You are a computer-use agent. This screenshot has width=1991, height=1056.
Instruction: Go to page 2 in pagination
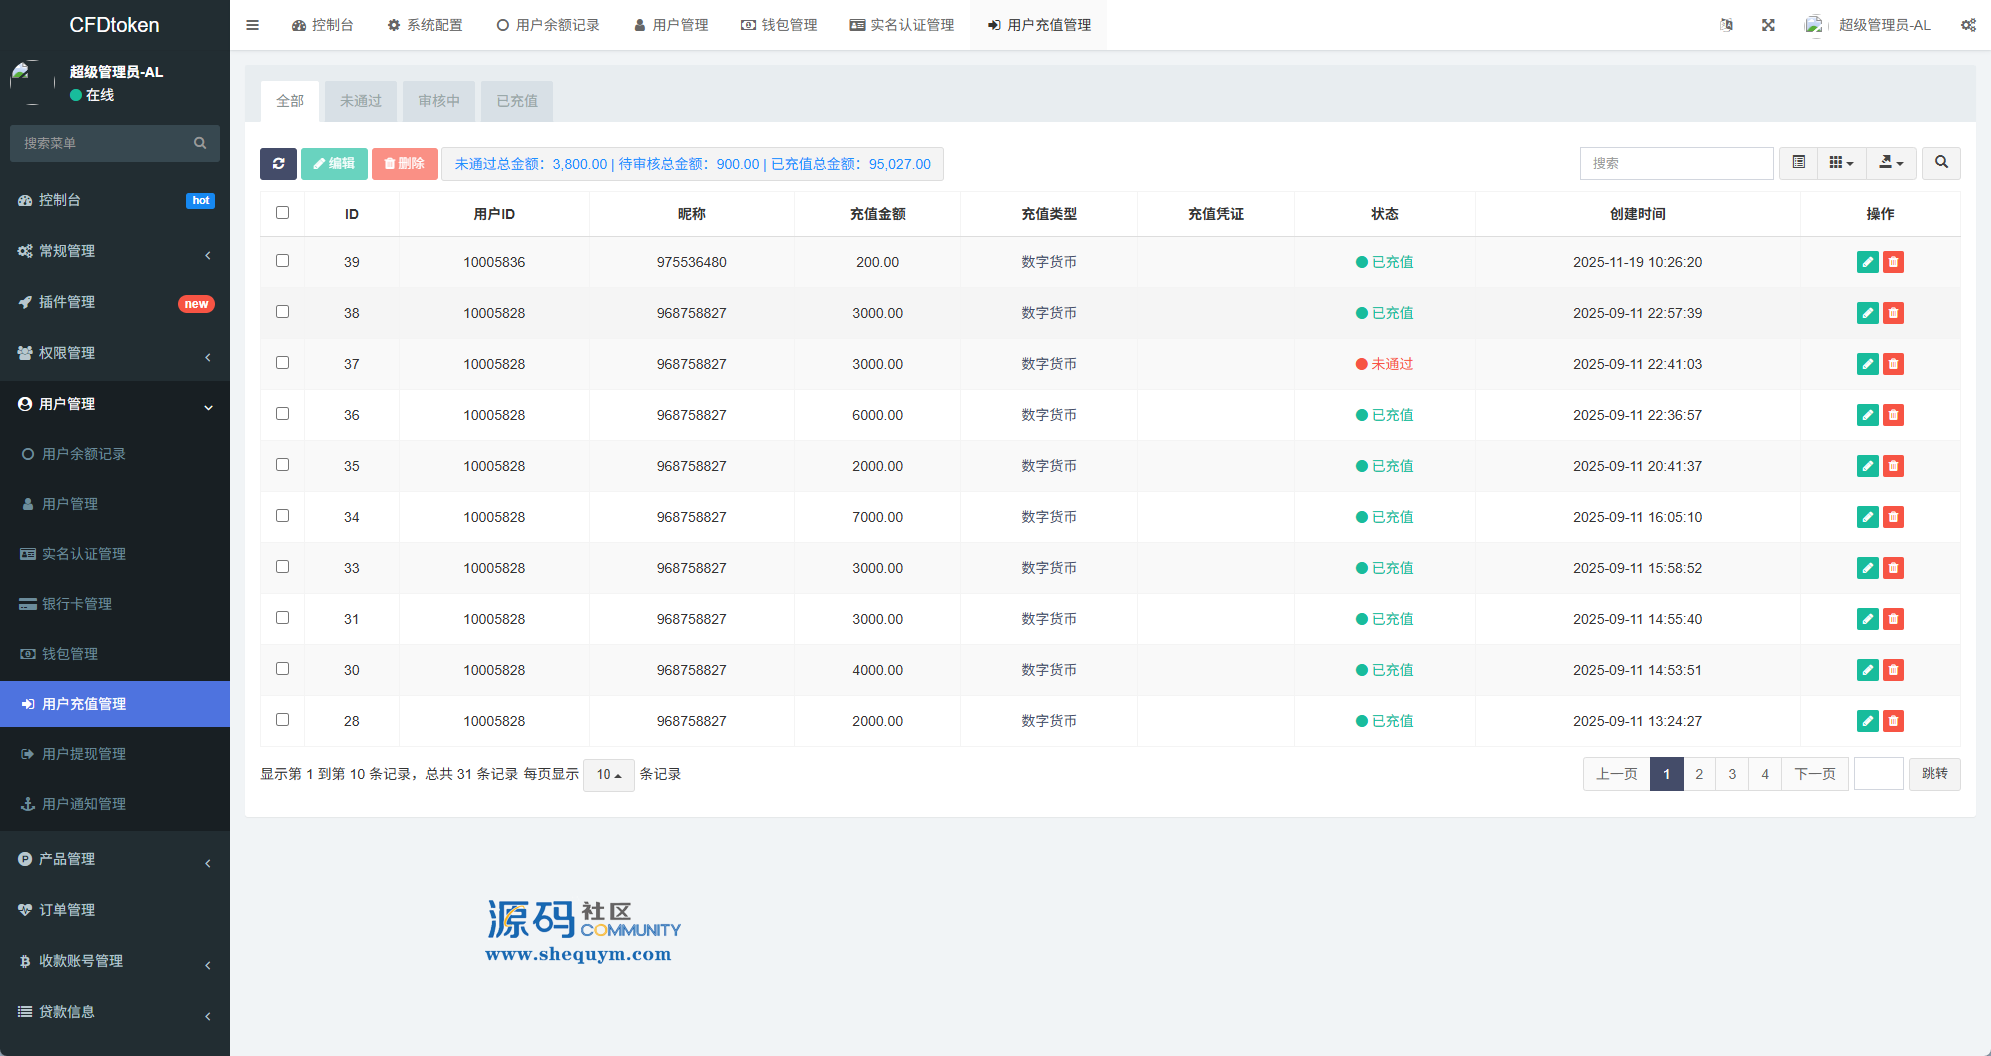[x=1699, y=774]
